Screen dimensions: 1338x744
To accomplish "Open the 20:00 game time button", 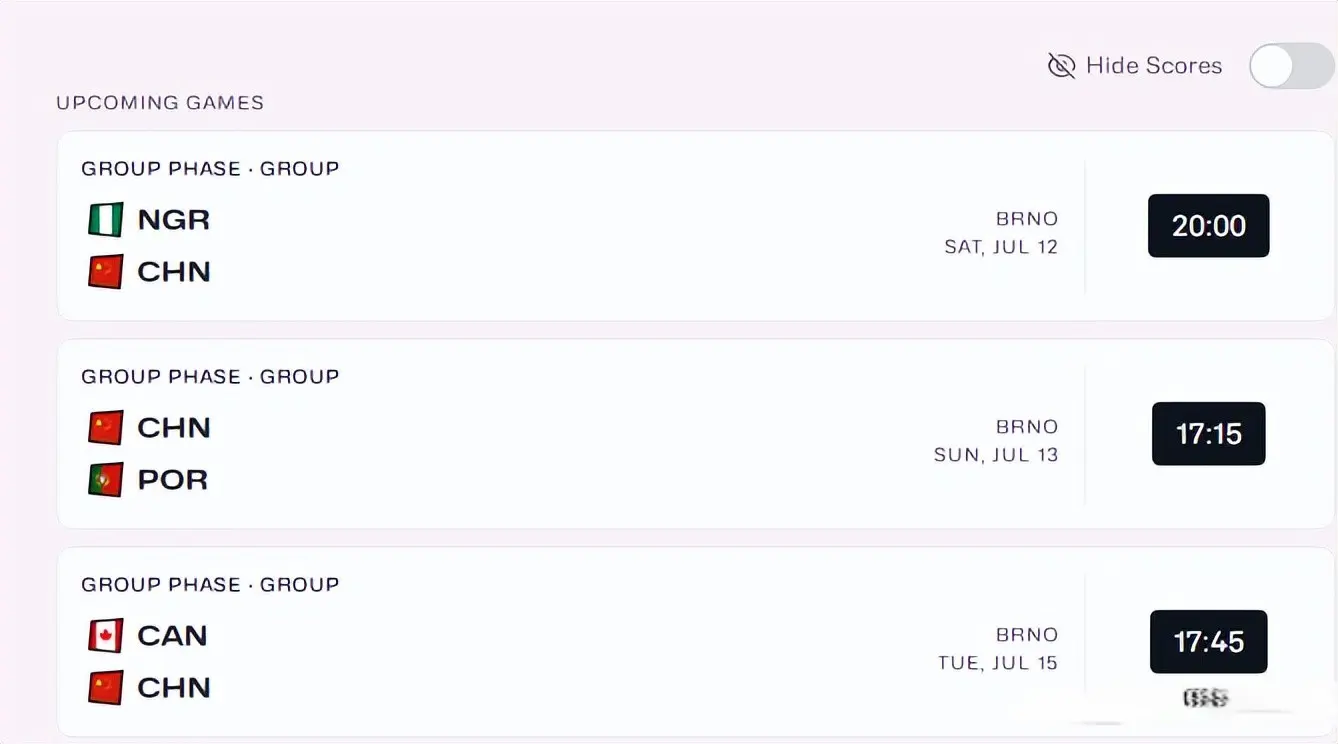I will click(x=1208, y=226).
